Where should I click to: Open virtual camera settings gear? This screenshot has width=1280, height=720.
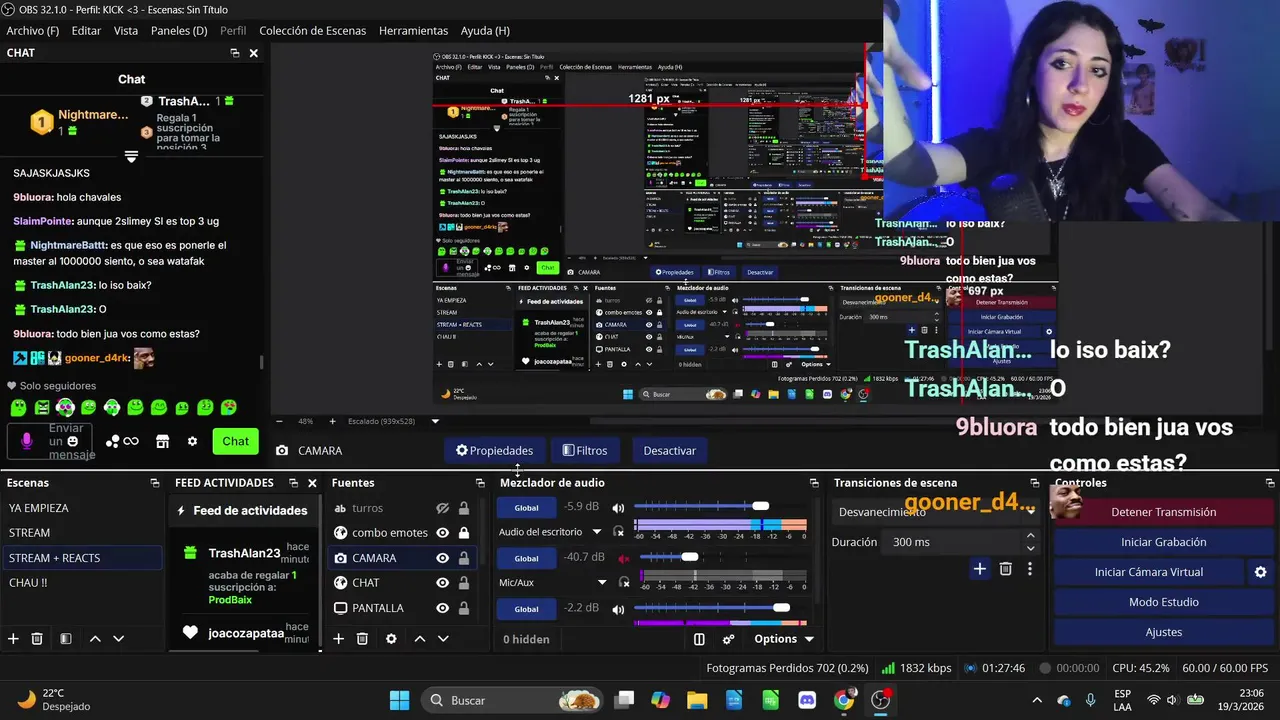point(1260,572)
